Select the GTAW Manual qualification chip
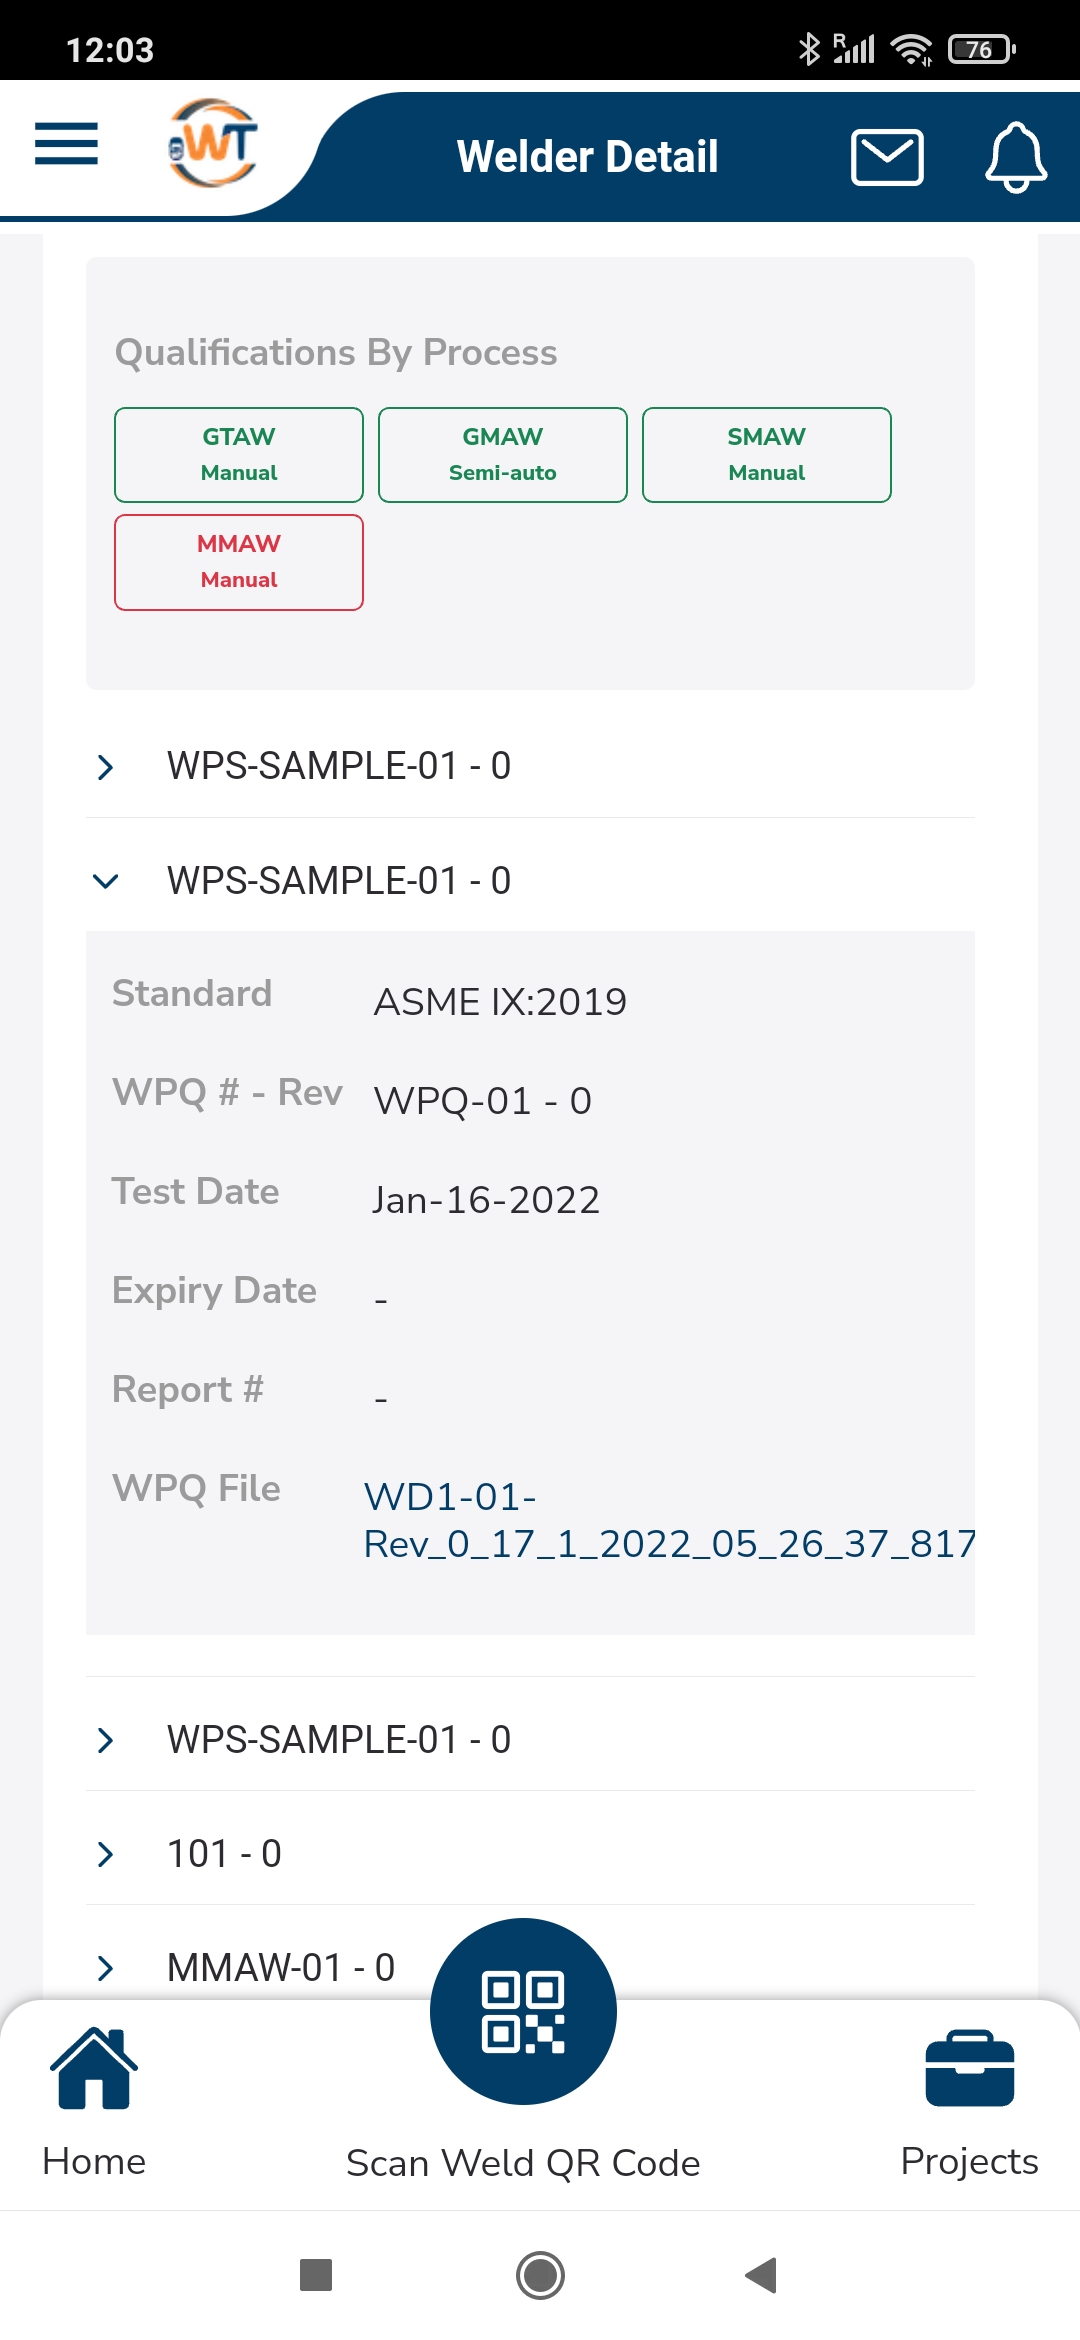This screenshot has height=2340, width=1080. [x=239, y=455]
